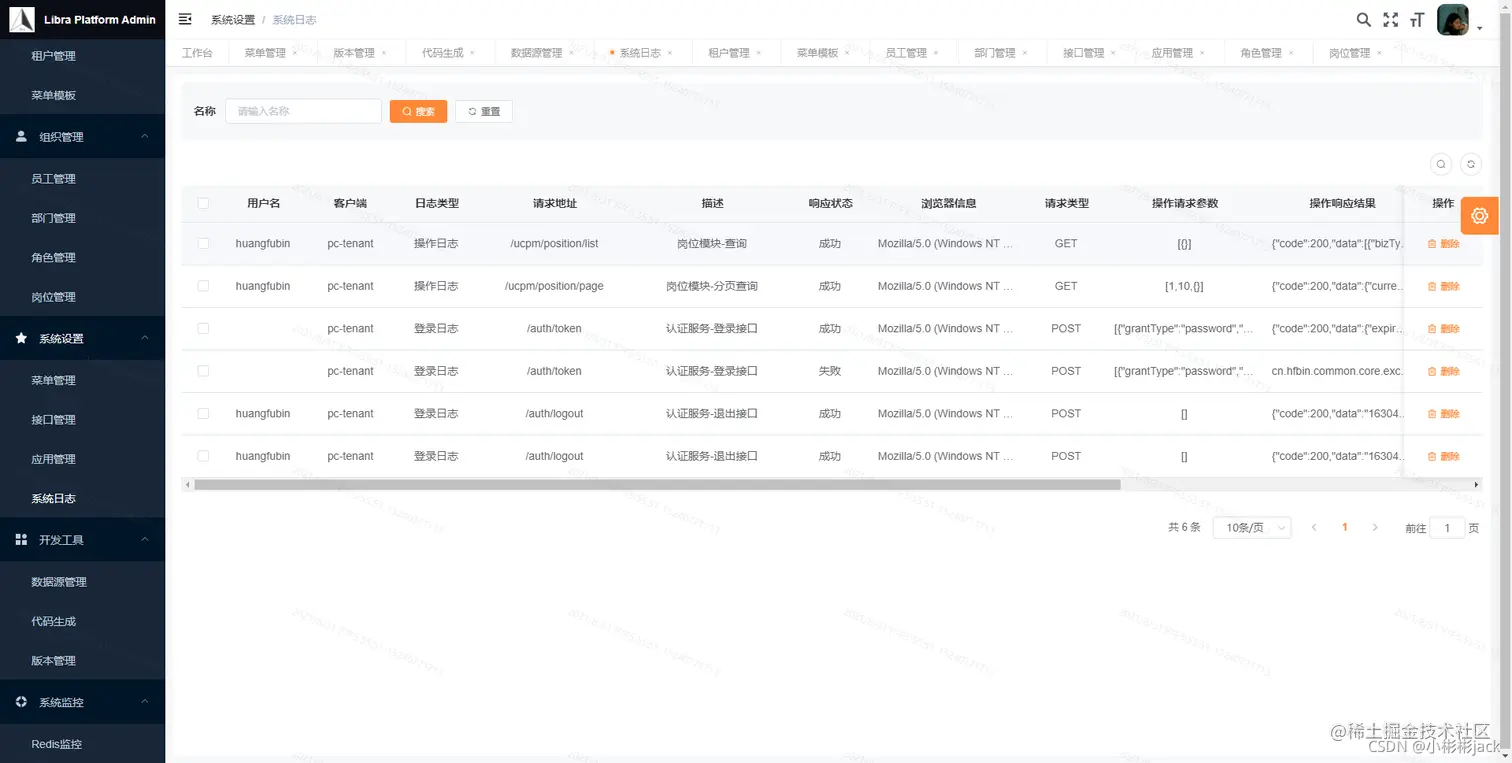Tick the checkbox of the failed login row
This screenshot has width=1512, height=763.
[x=203, y=371]
